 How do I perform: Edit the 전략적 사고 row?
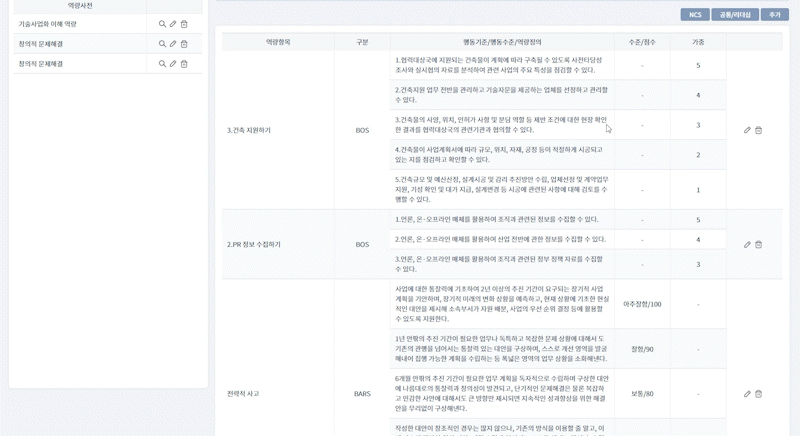(x=747, y=394)
